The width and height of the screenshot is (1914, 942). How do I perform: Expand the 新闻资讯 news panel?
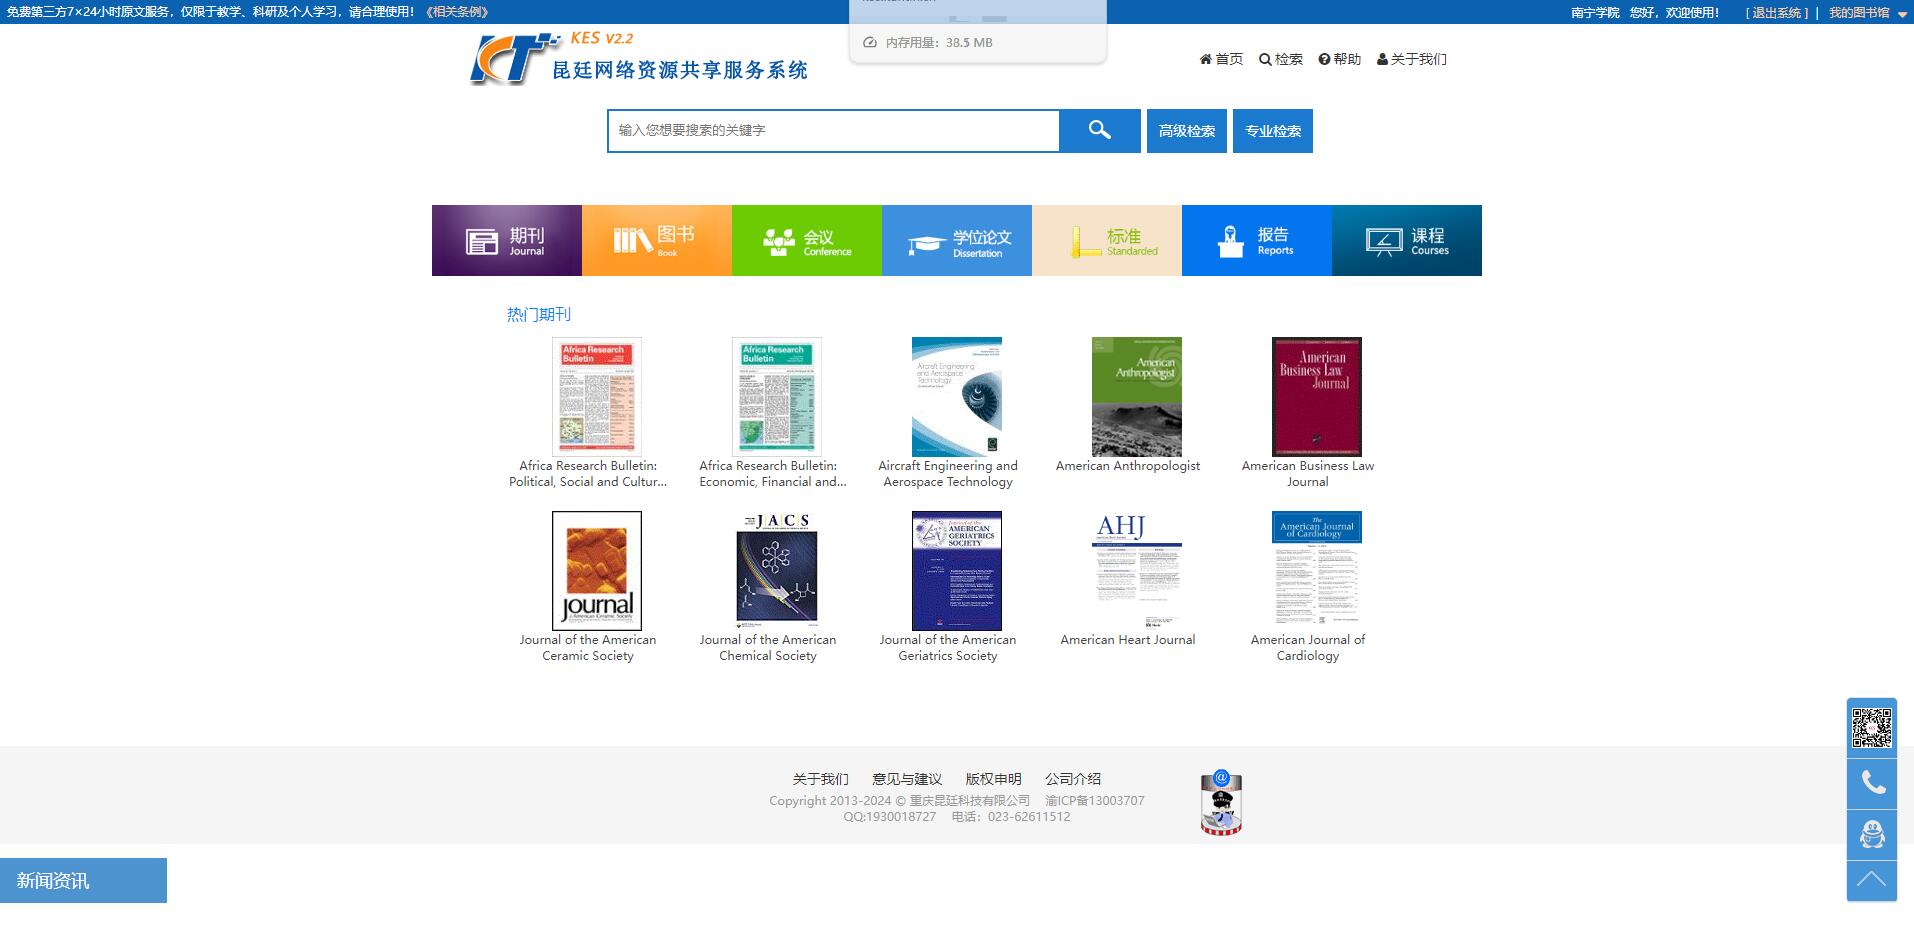[83, 881]
